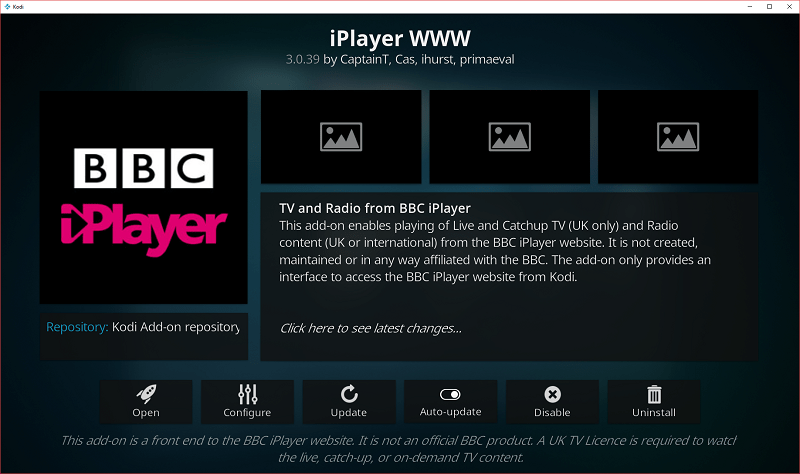Minimize the Kodi window
This screenshot has width=800, height=474.
pyautogui.click(x=749, y=7)
